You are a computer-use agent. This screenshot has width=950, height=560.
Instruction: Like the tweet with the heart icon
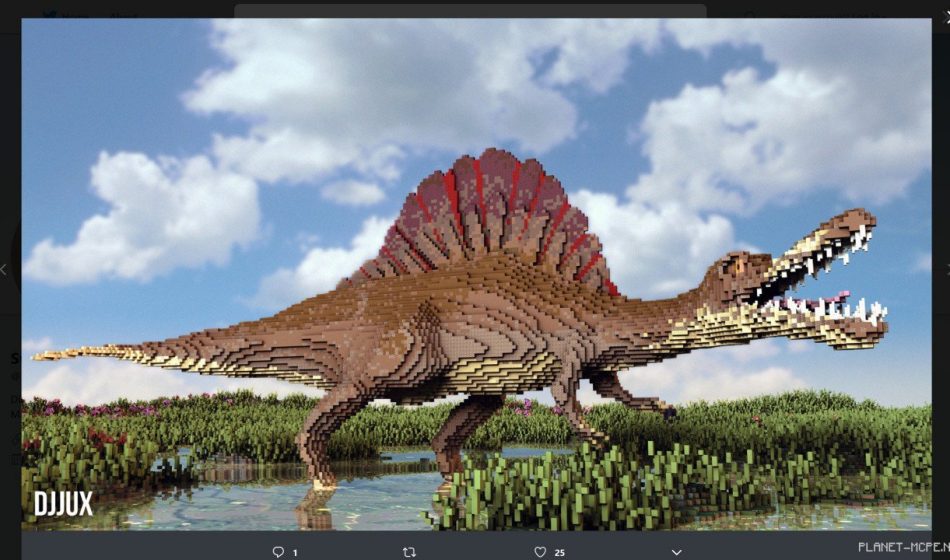point(540,551)
